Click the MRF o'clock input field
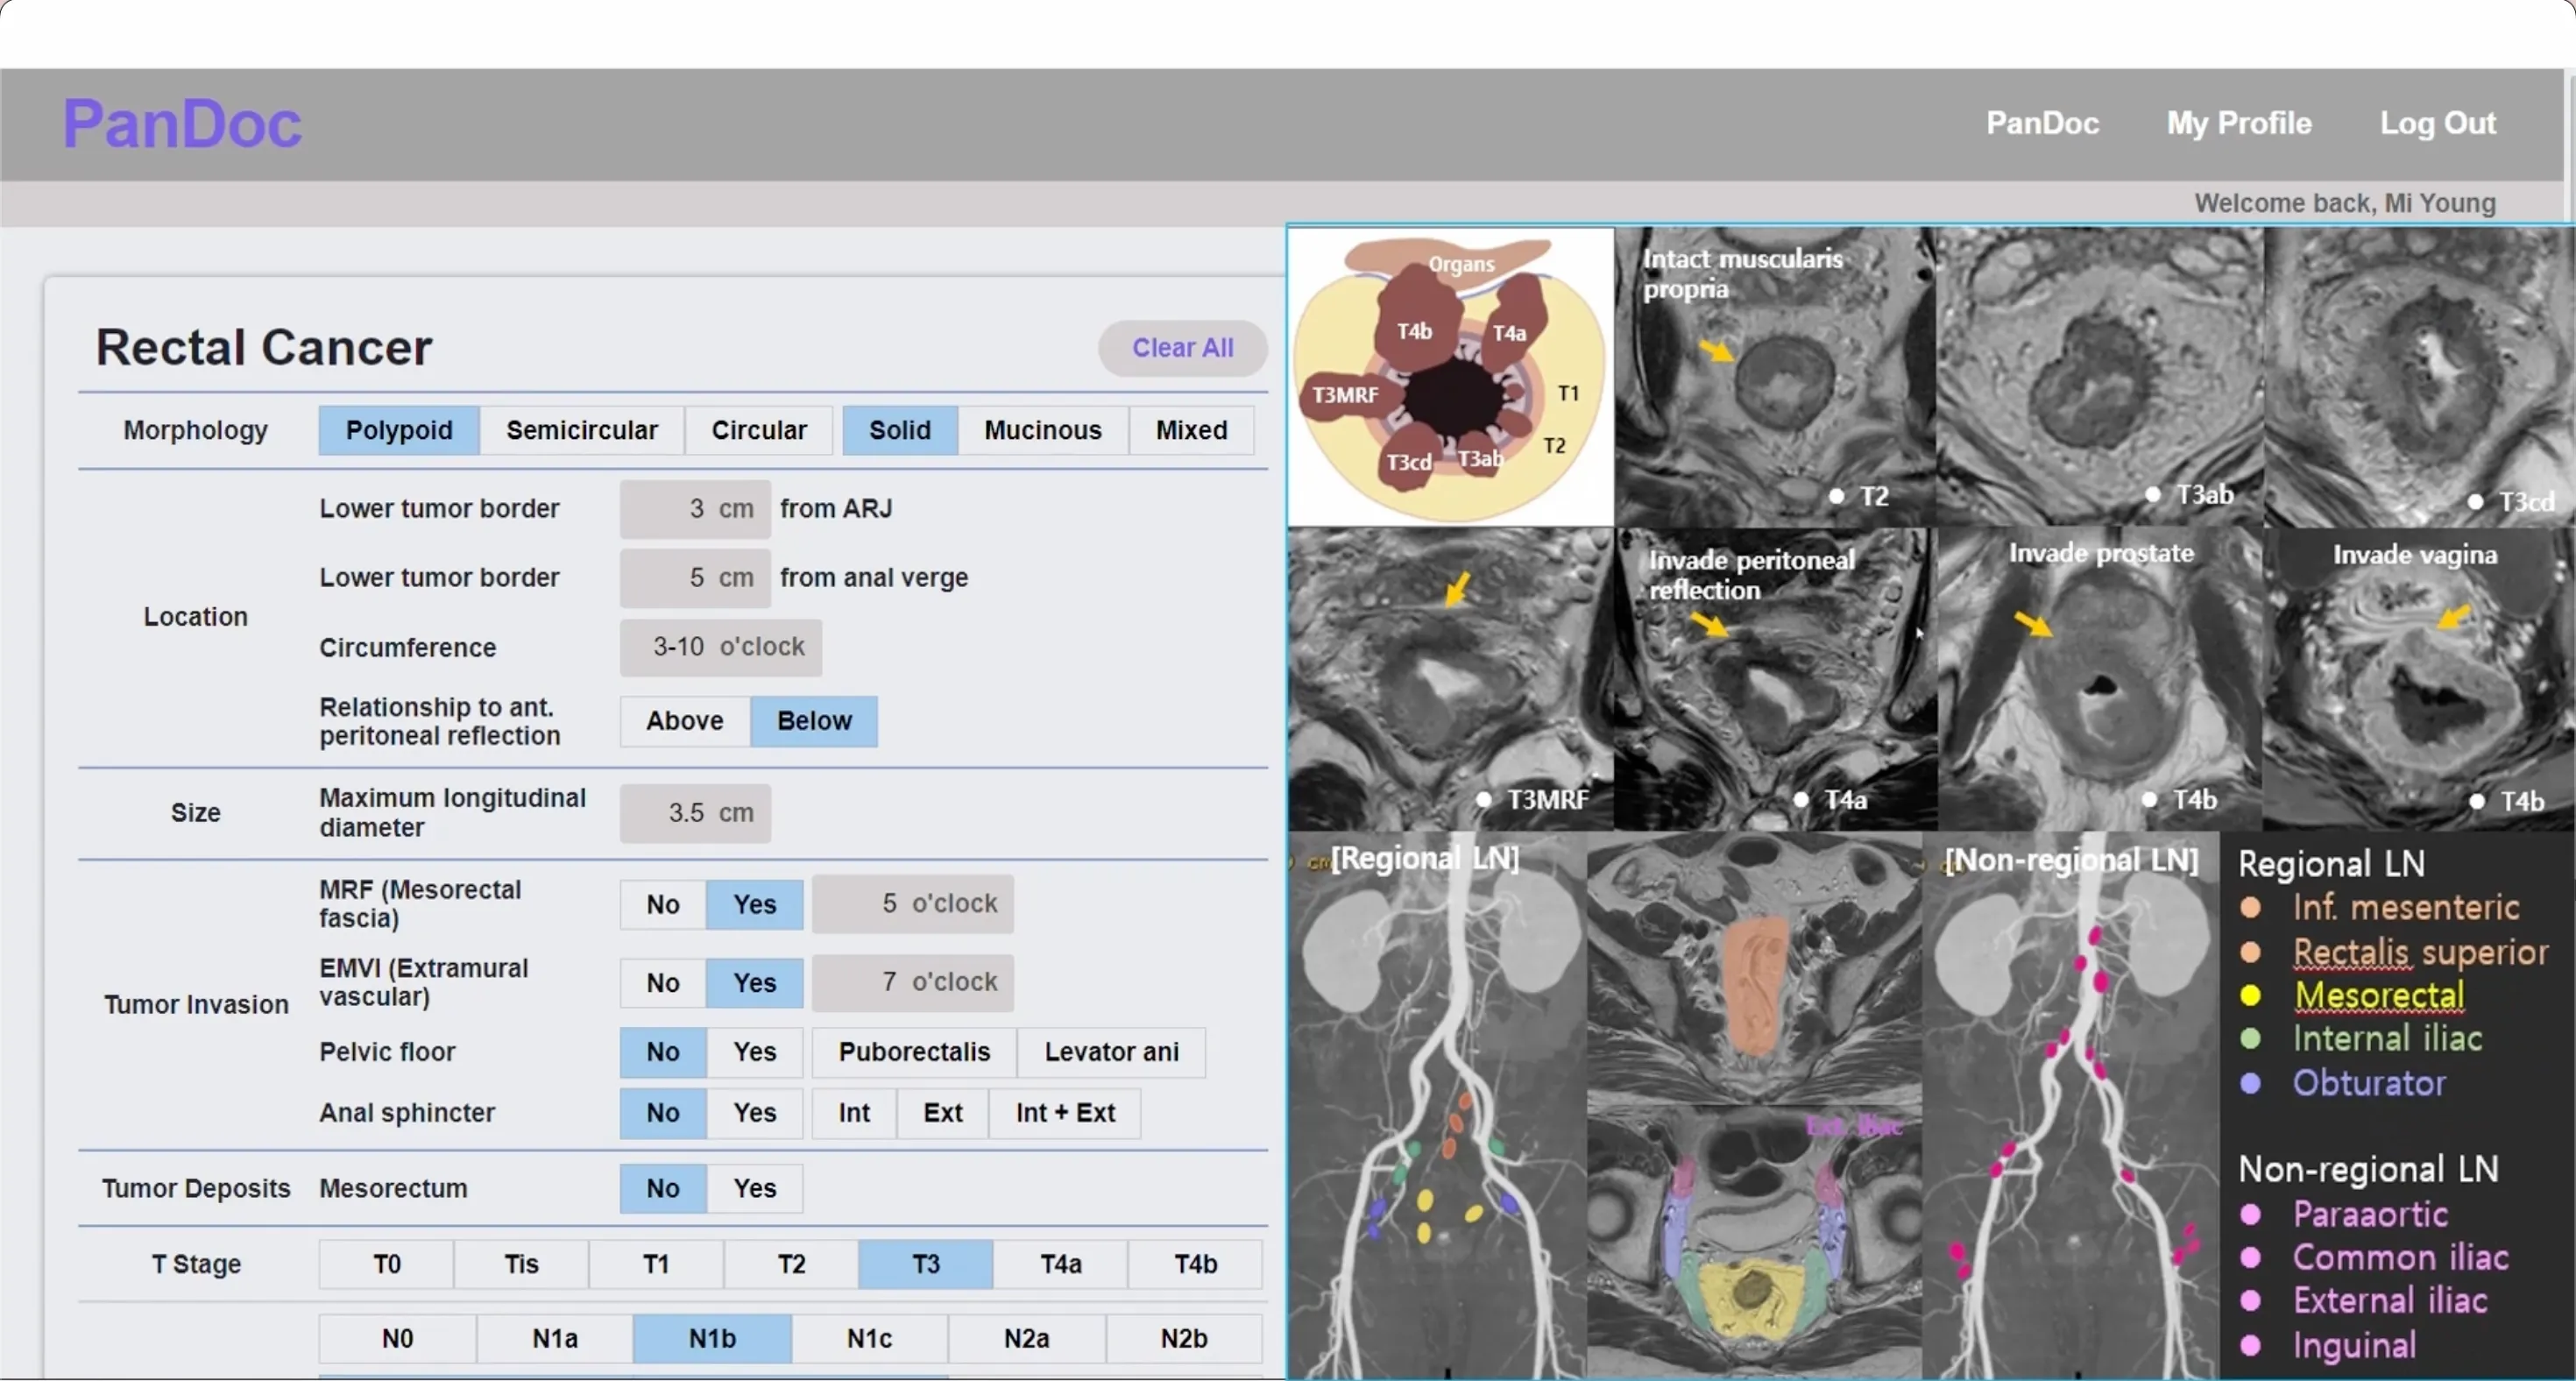 click(912, 904)
